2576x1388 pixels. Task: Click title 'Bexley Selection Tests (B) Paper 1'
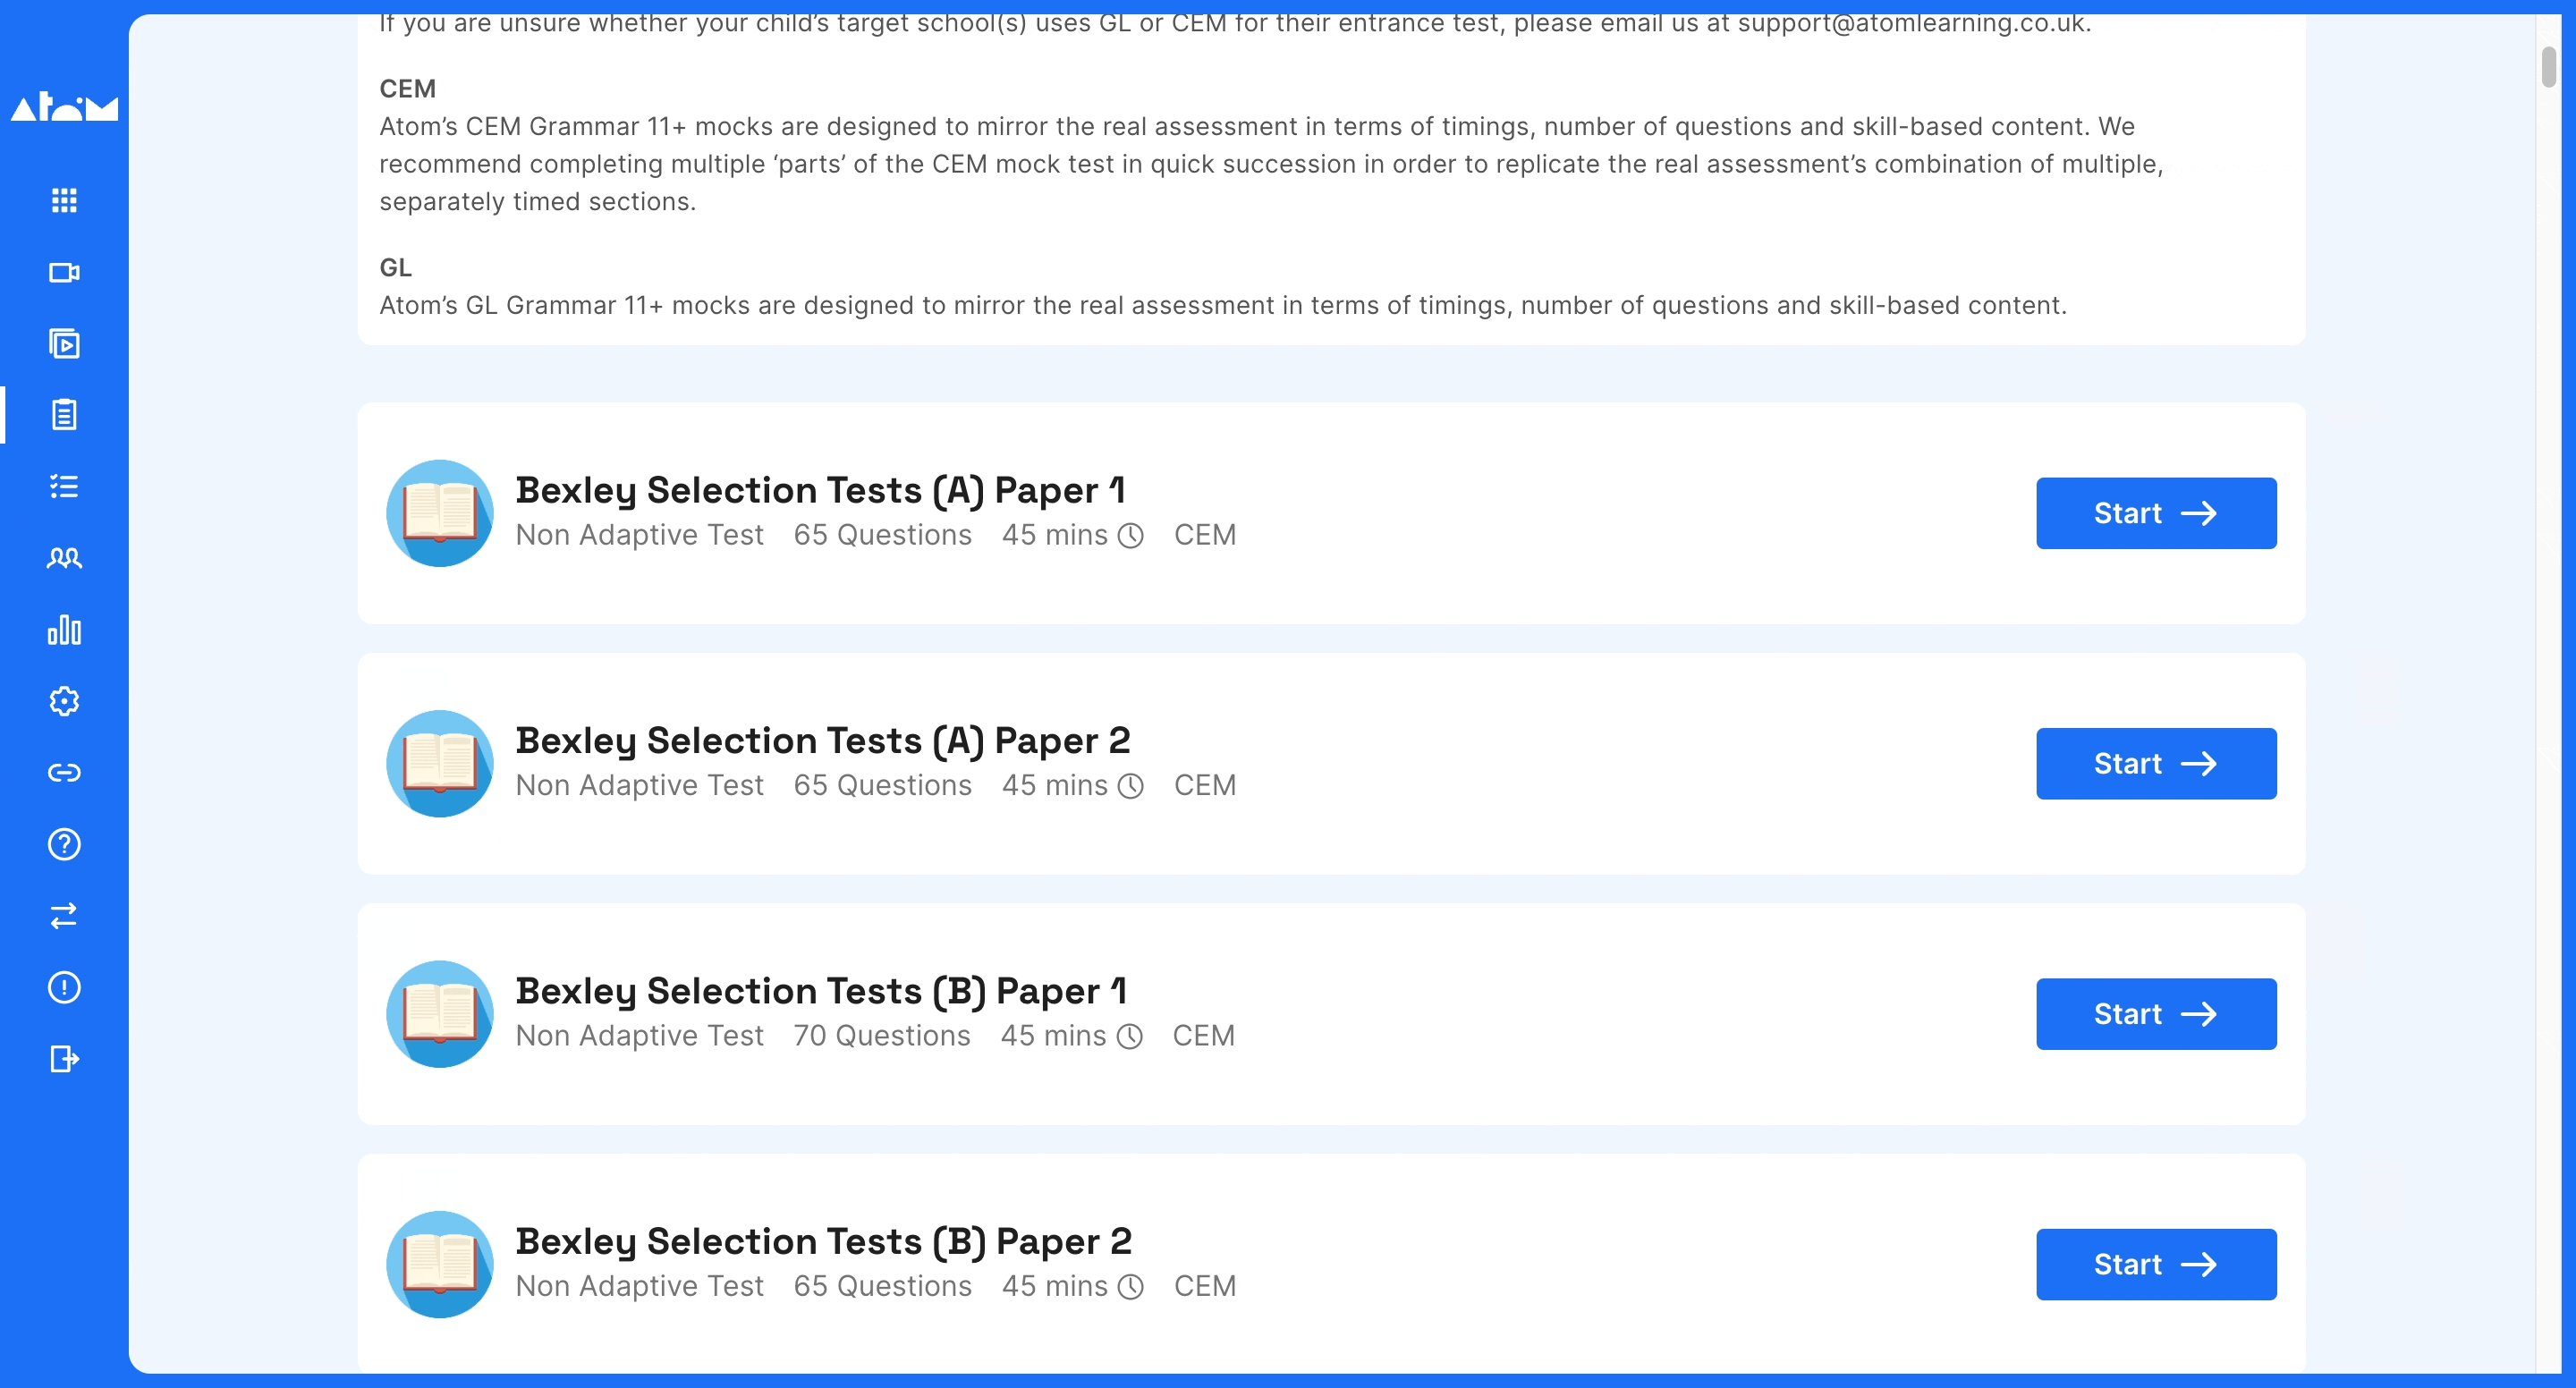[x=822, y=991]
